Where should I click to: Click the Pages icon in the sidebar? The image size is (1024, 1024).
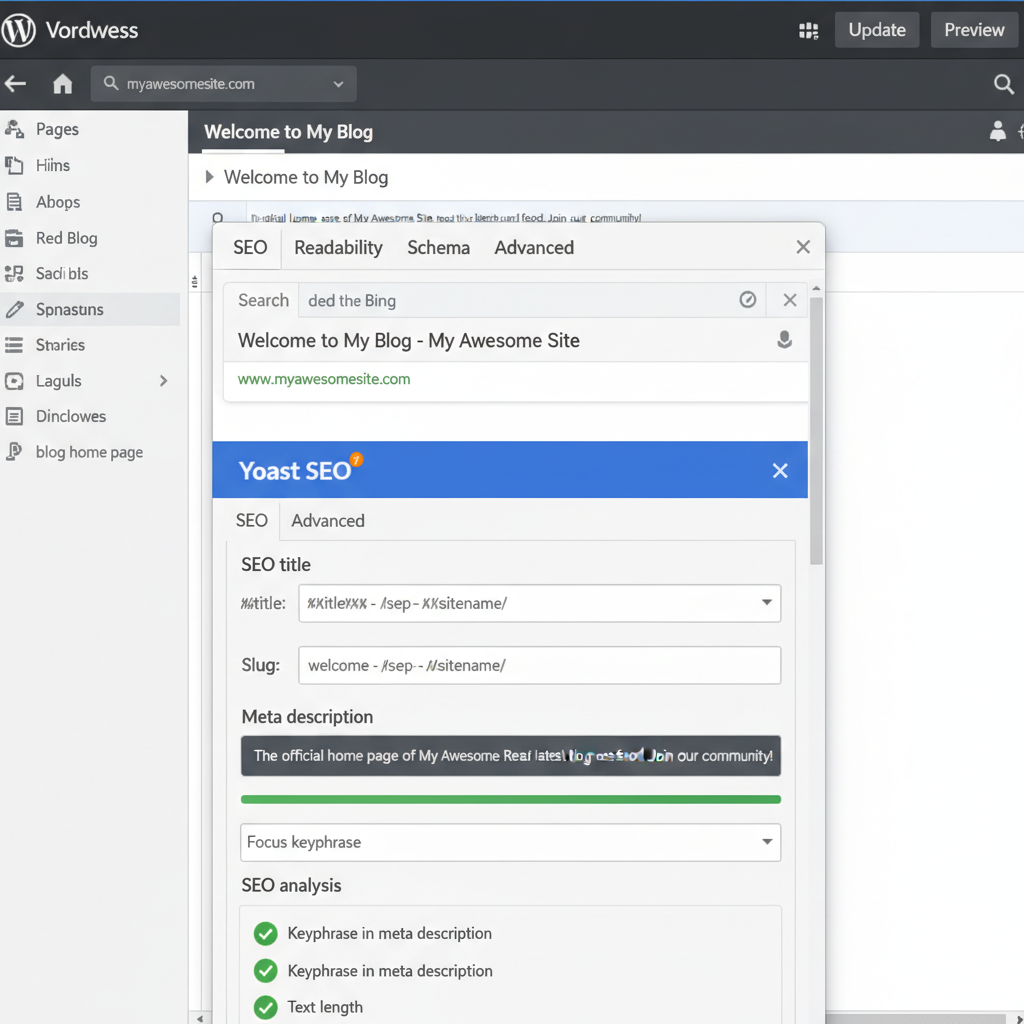17,129
